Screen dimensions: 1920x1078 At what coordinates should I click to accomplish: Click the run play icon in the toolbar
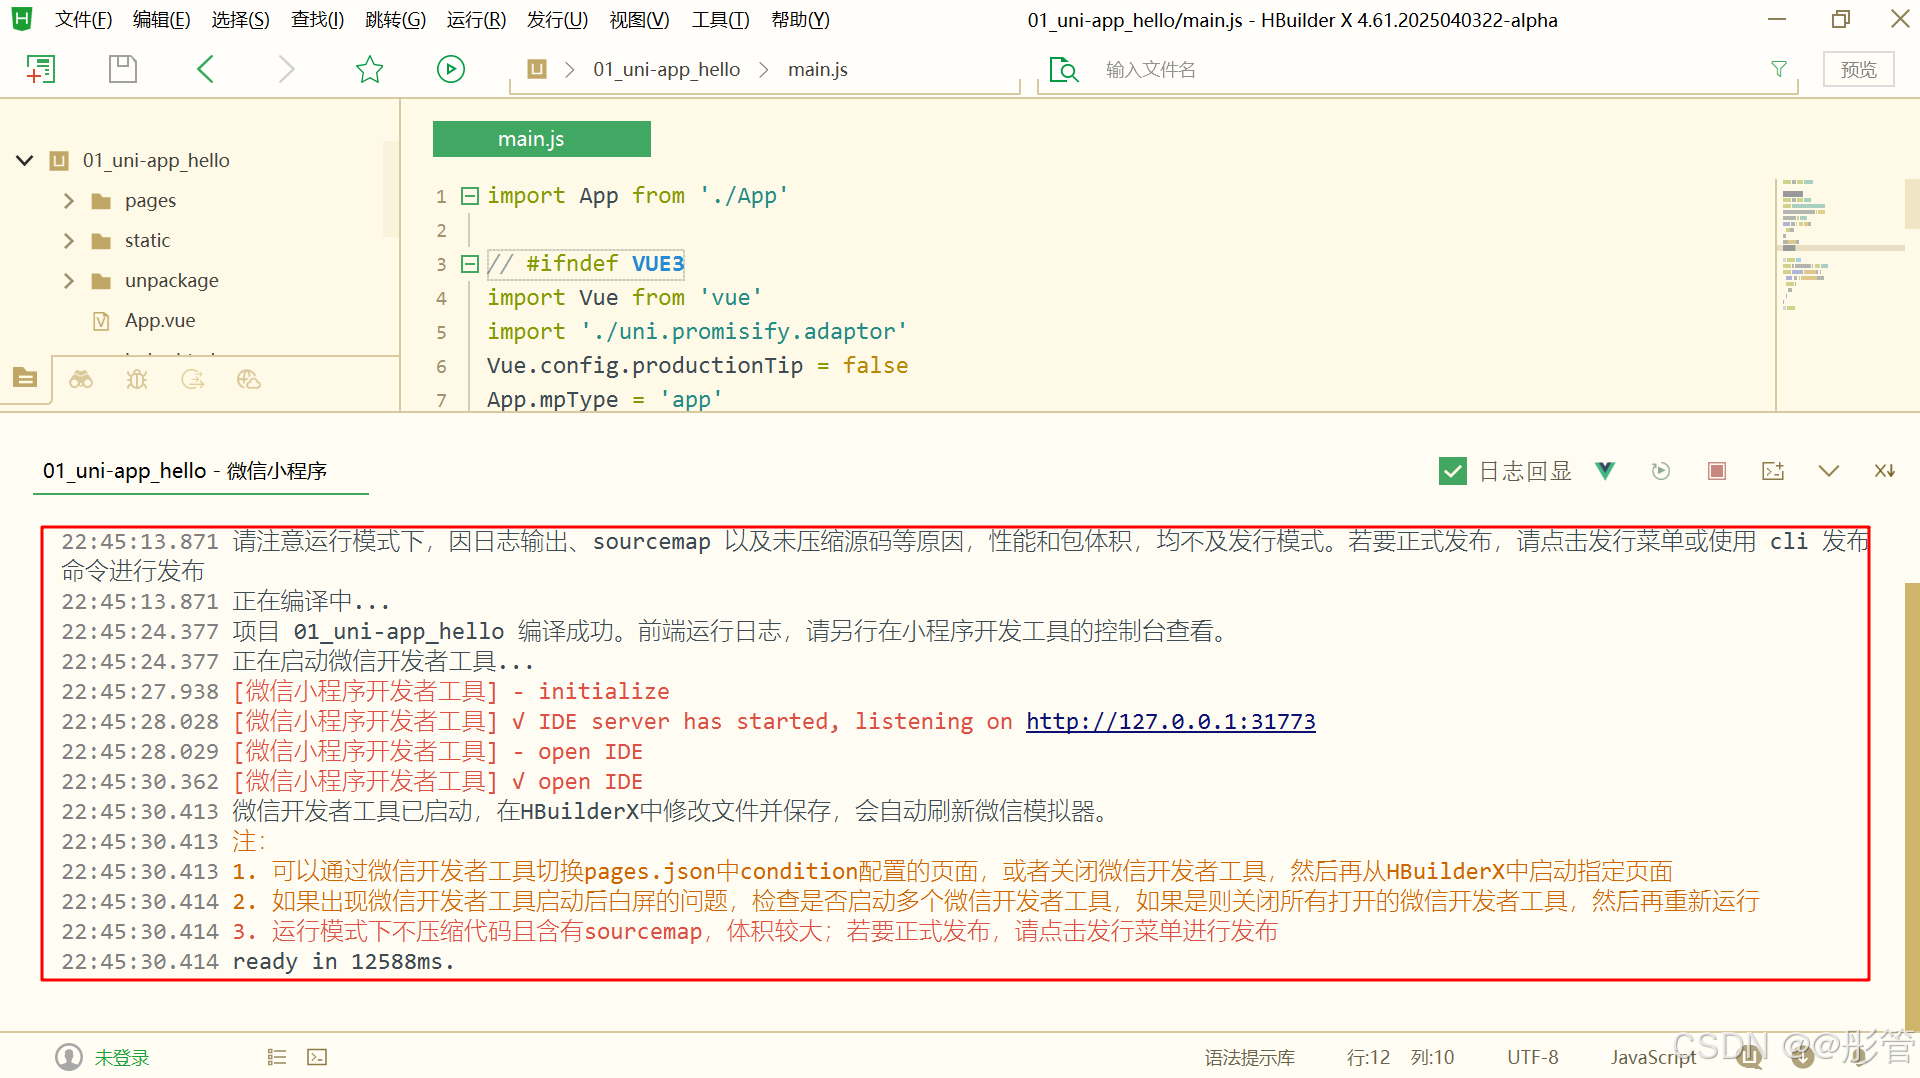[x=451, y=69]
